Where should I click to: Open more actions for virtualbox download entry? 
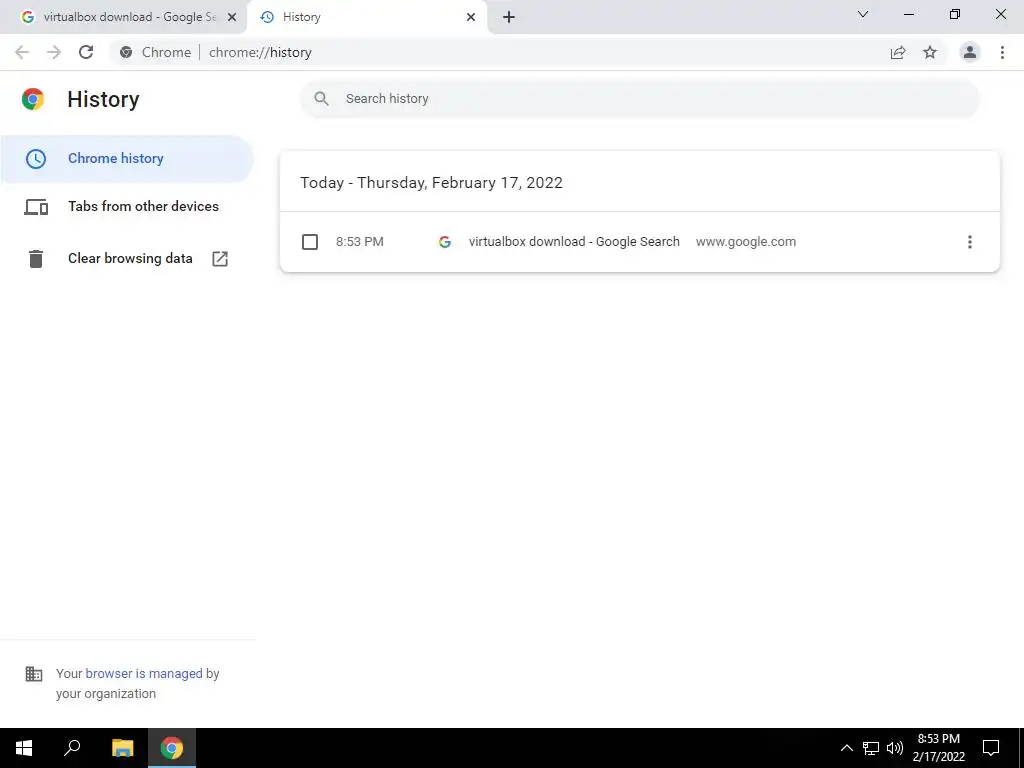[970, 242]
